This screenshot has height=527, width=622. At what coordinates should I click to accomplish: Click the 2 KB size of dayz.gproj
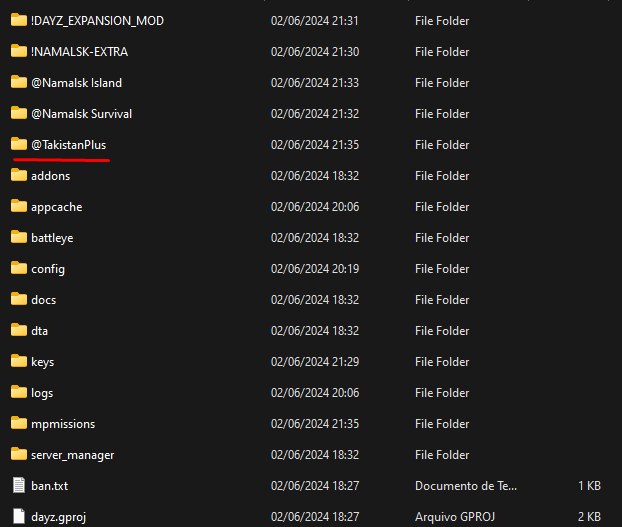point(589,517)
